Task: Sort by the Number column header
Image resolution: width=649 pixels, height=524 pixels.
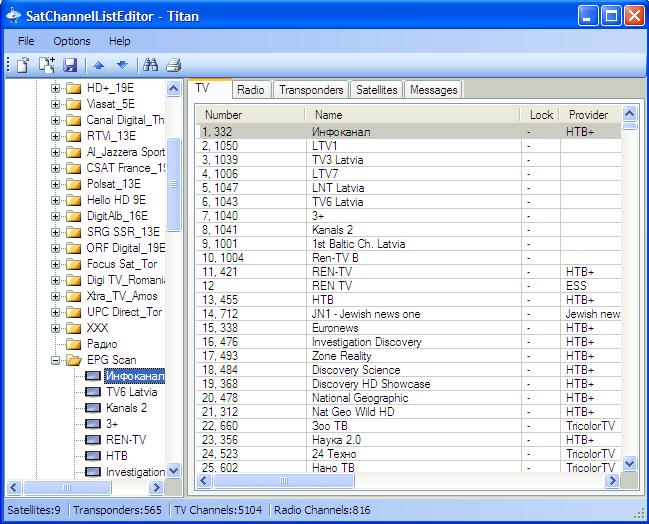Action: [250, 115]
